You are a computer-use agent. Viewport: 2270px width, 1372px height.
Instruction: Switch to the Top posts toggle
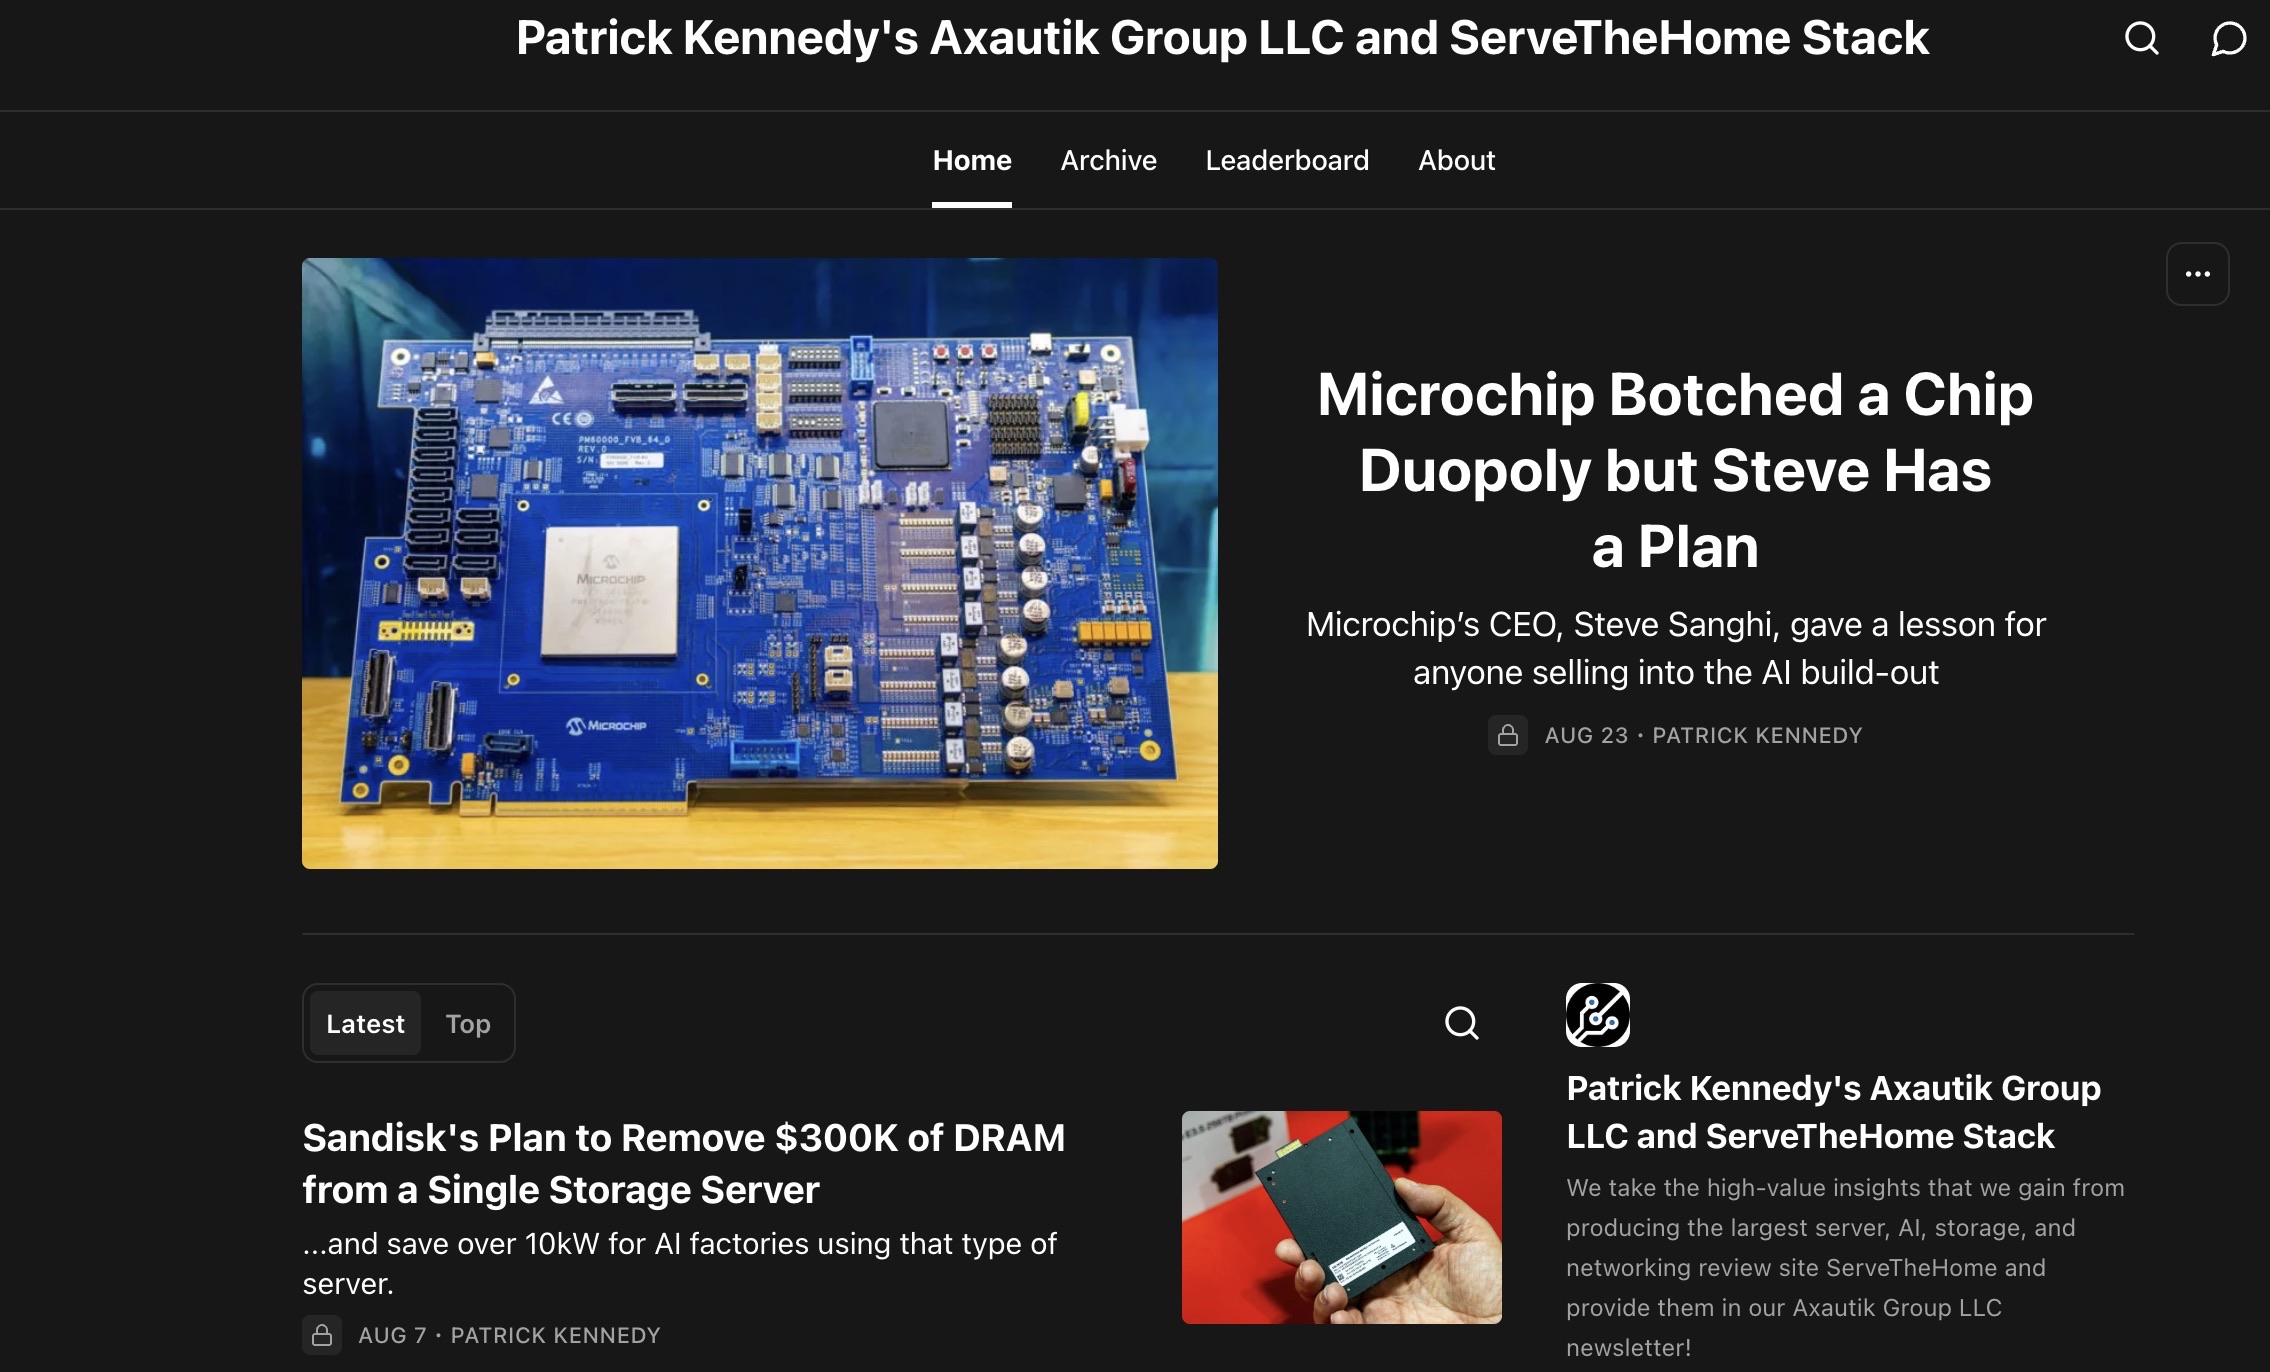tap(468, 1024)
